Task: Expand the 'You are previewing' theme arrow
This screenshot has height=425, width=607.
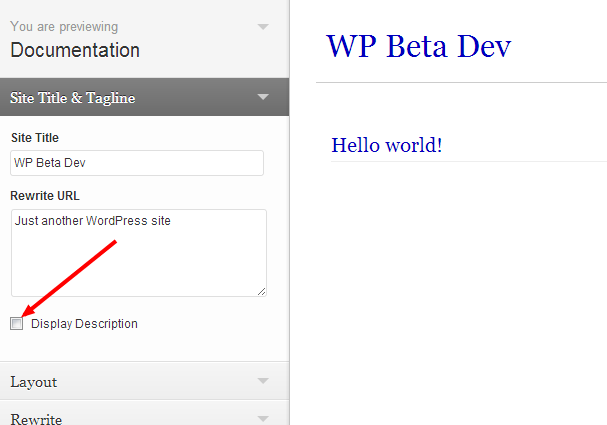Action: 263,27
